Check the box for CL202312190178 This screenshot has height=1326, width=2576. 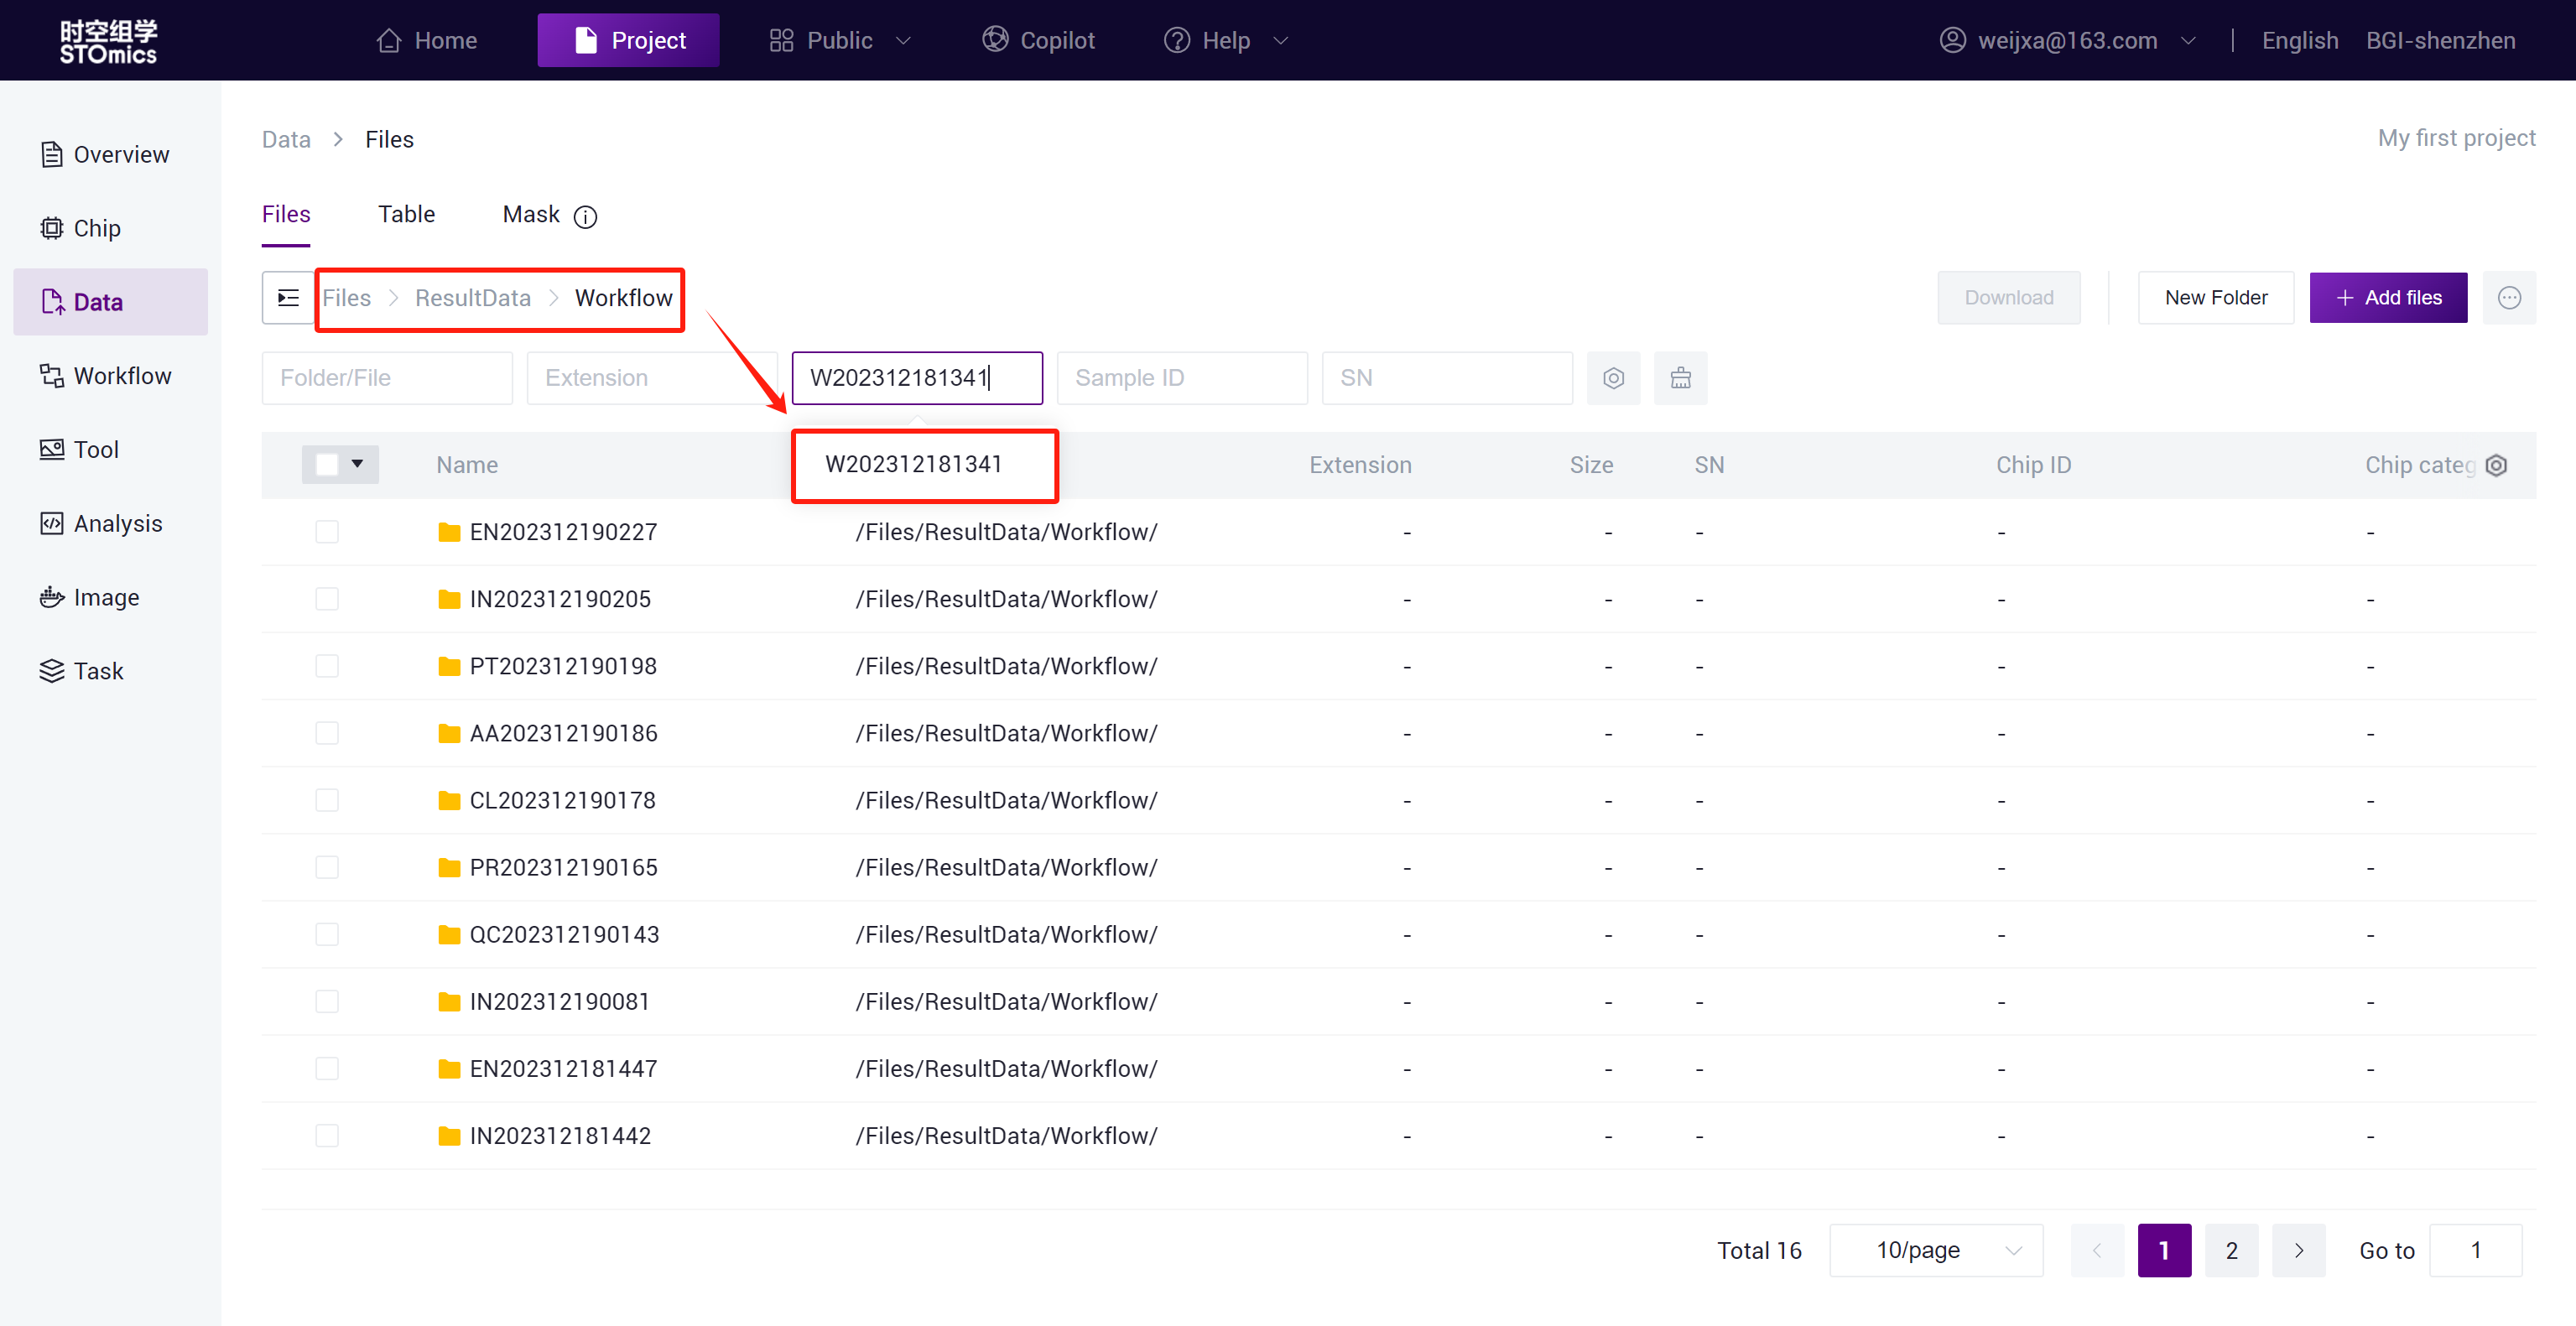327,800
